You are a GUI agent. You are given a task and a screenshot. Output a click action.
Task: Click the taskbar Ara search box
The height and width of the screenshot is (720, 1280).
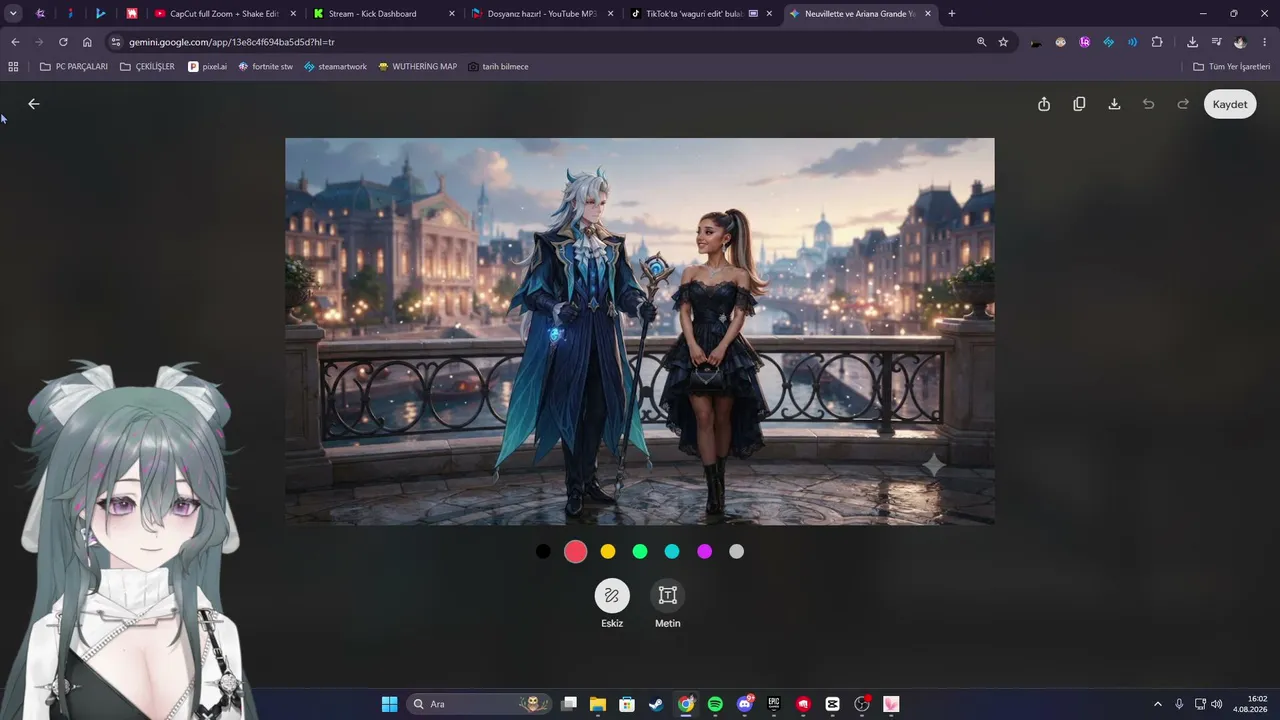click(479, 704)
